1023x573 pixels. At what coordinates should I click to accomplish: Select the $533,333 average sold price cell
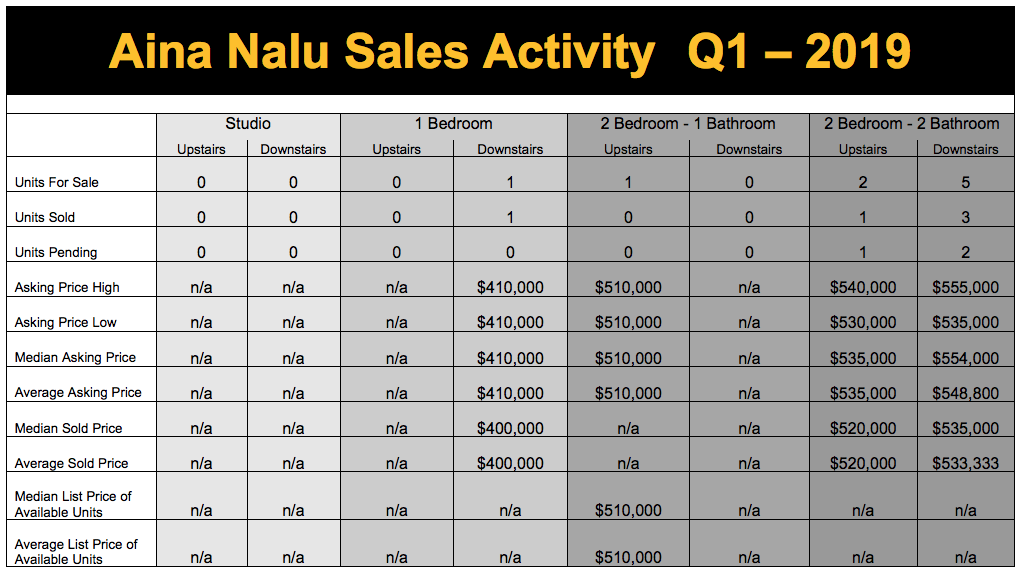(965, 464)
